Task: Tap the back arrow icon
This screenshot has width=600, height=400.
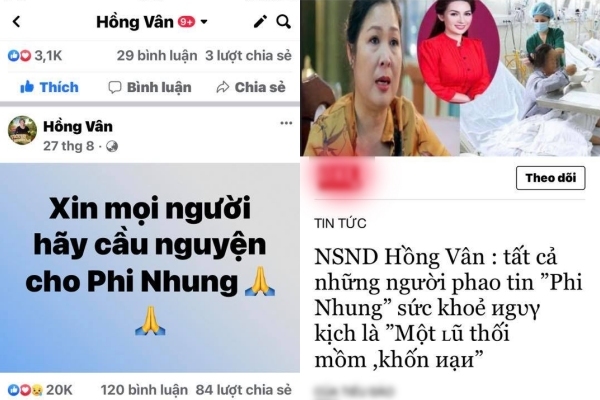Action: coord(16,22)
